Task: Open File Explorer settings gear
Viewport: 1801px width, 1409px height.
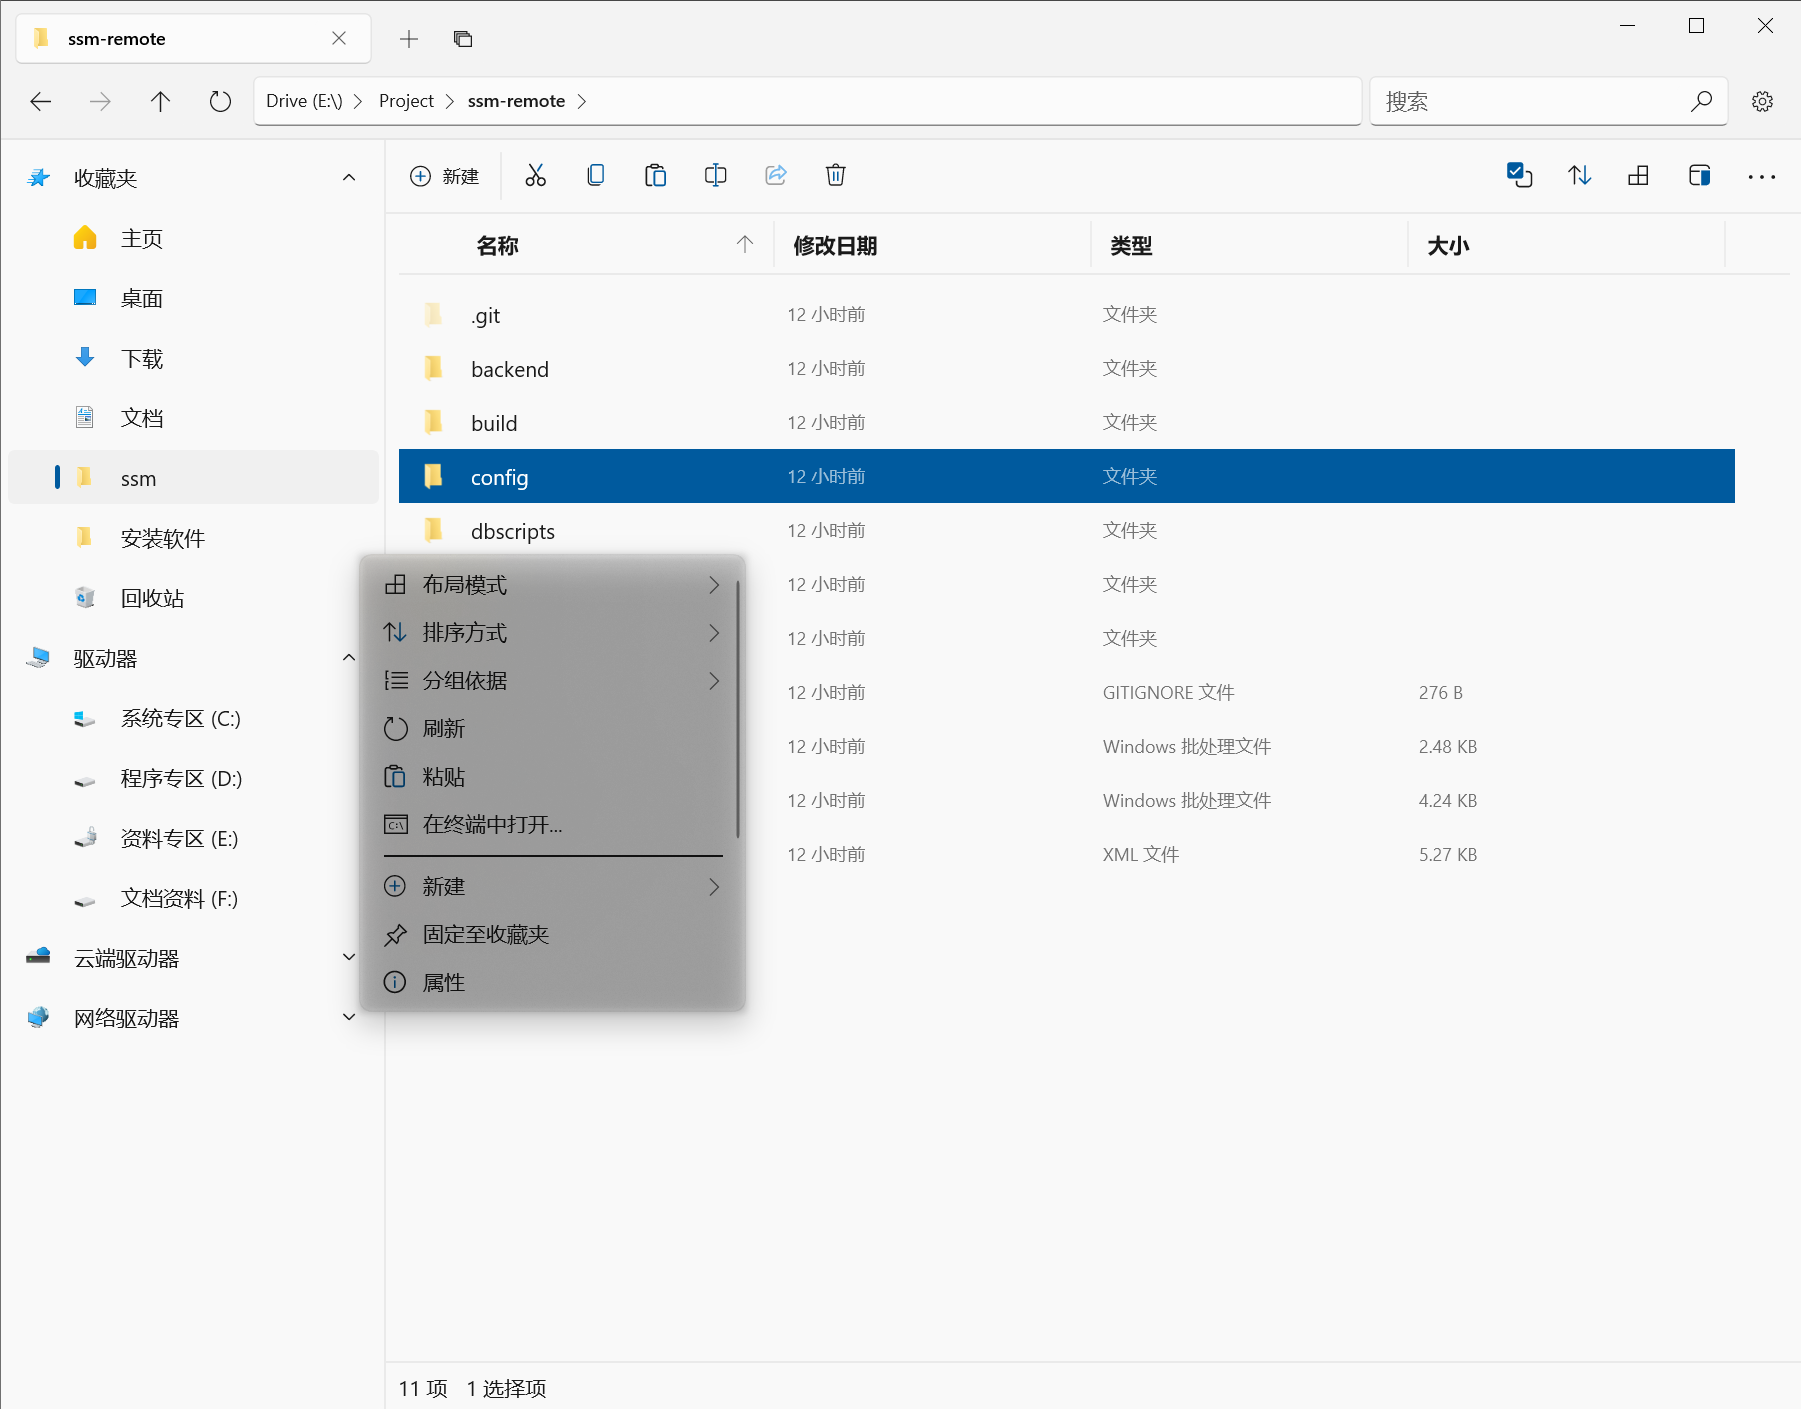Action: pos(1762,100)
